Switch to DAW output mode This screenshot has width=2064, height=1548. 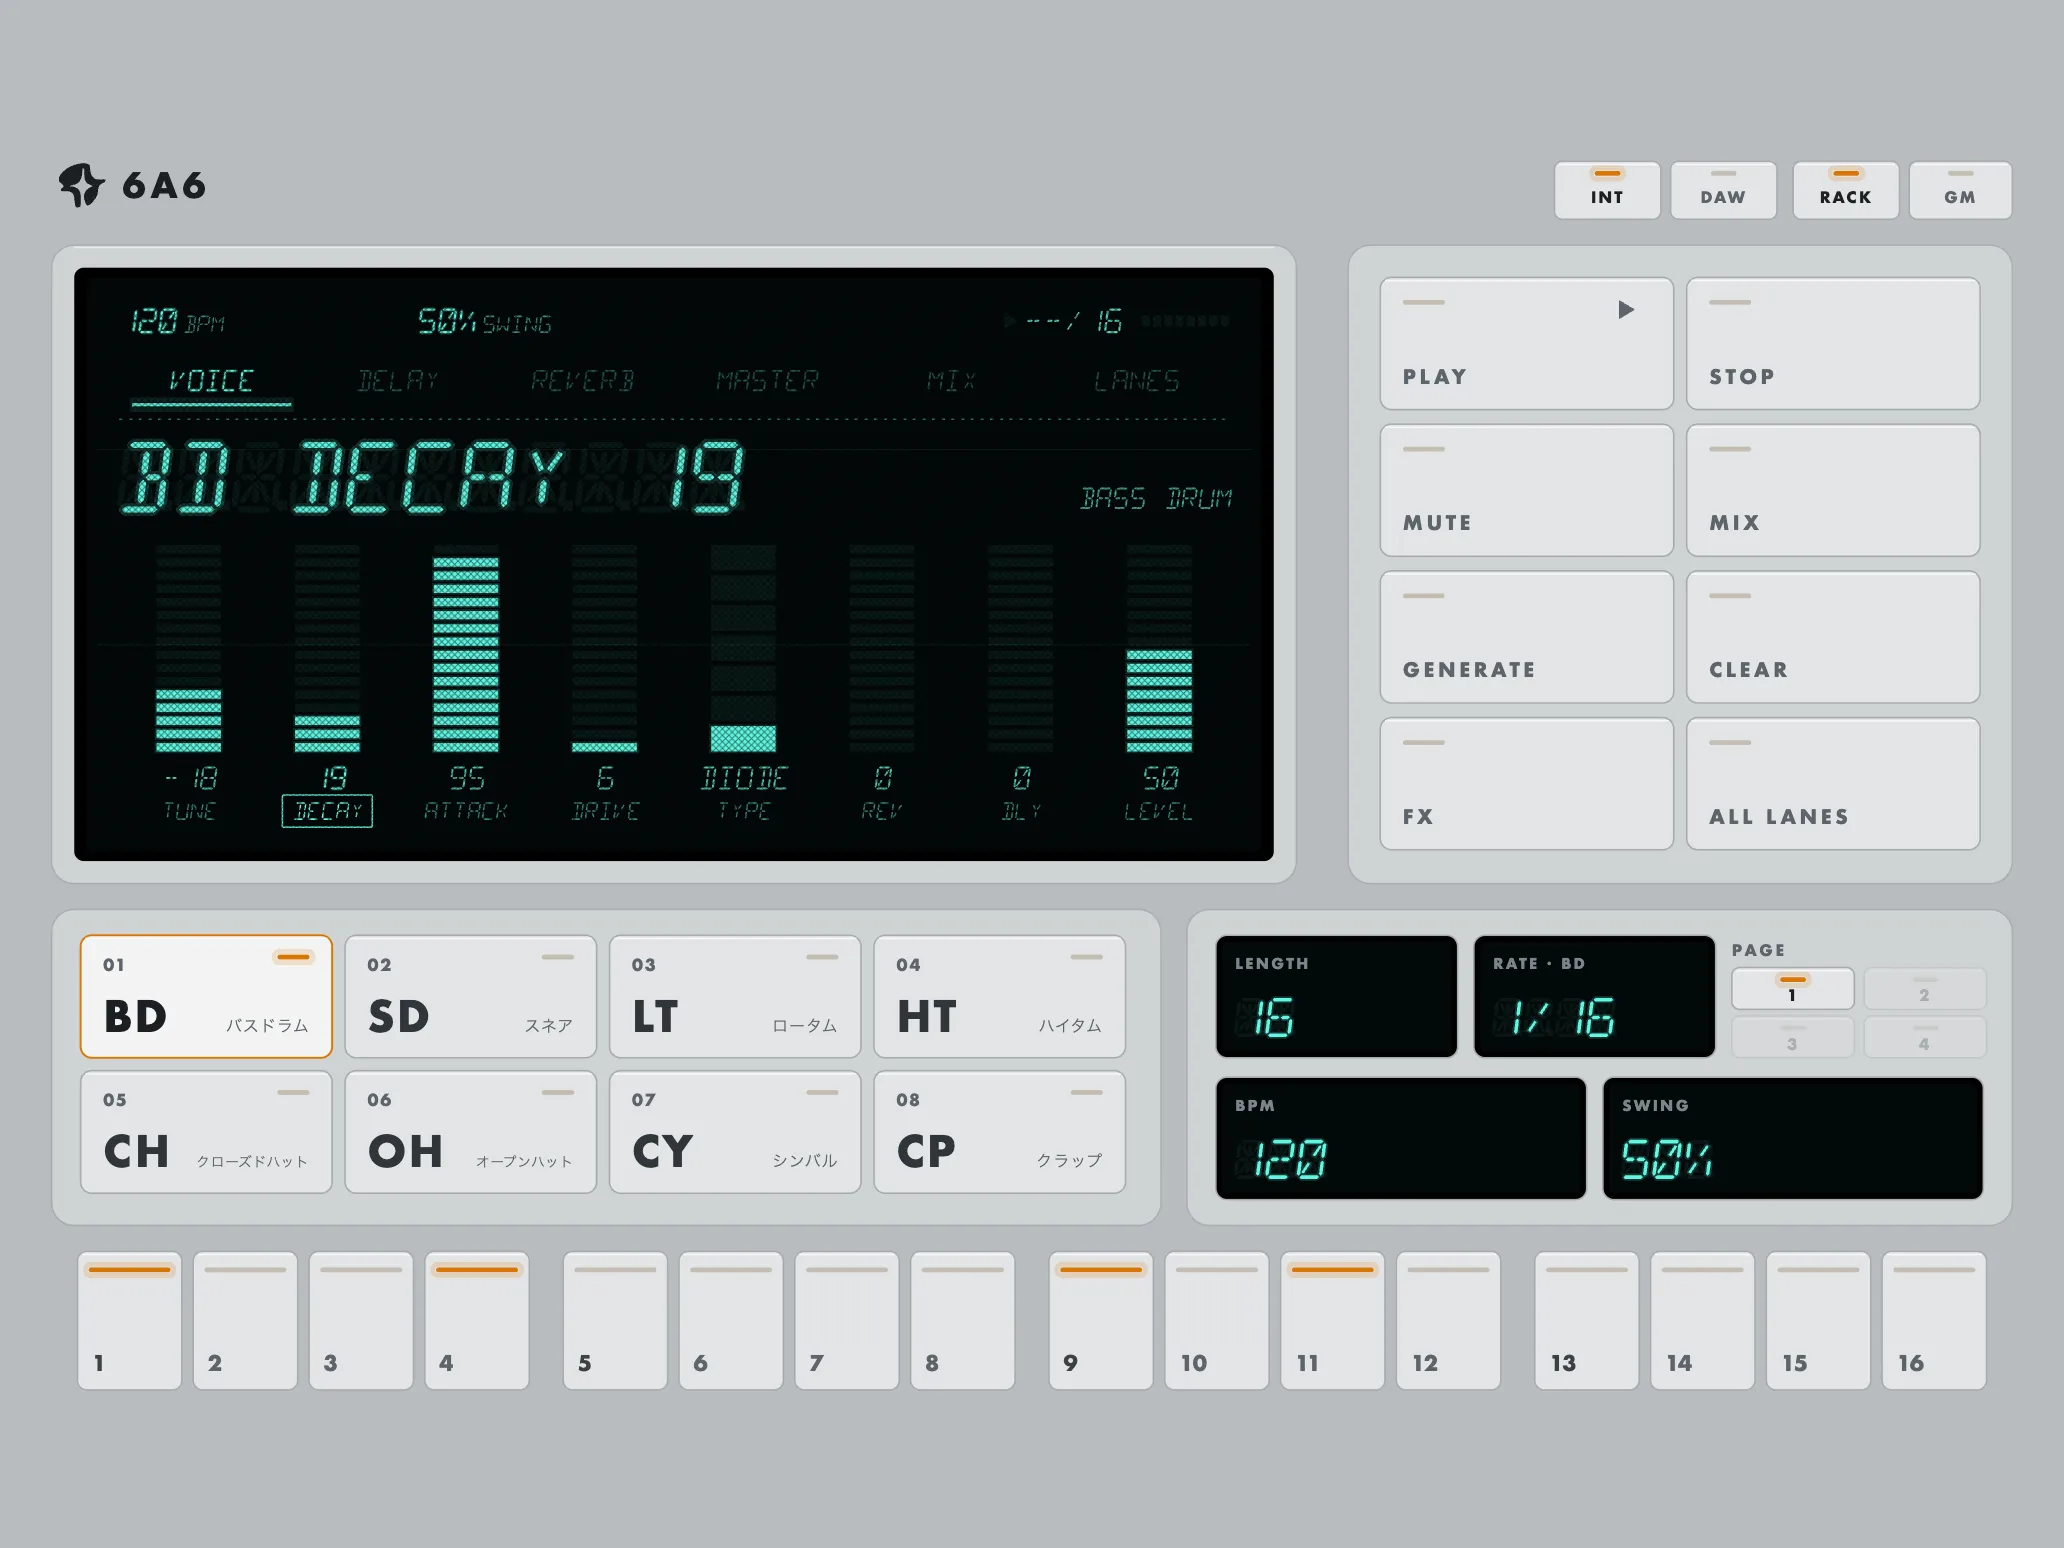[x=1723, y=190]
